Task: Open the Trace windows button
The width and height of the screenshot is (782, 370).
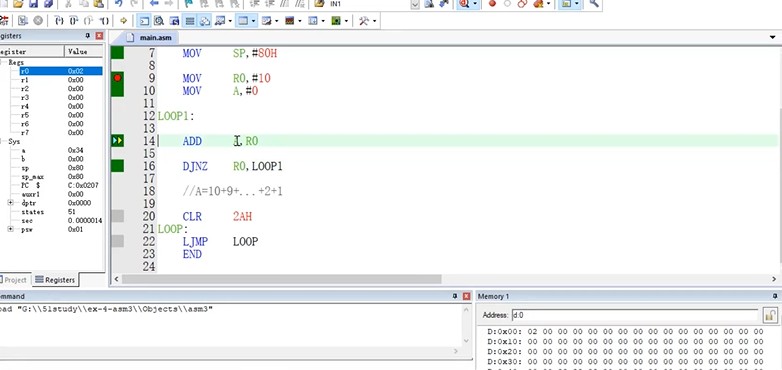Action: point(313,20)
